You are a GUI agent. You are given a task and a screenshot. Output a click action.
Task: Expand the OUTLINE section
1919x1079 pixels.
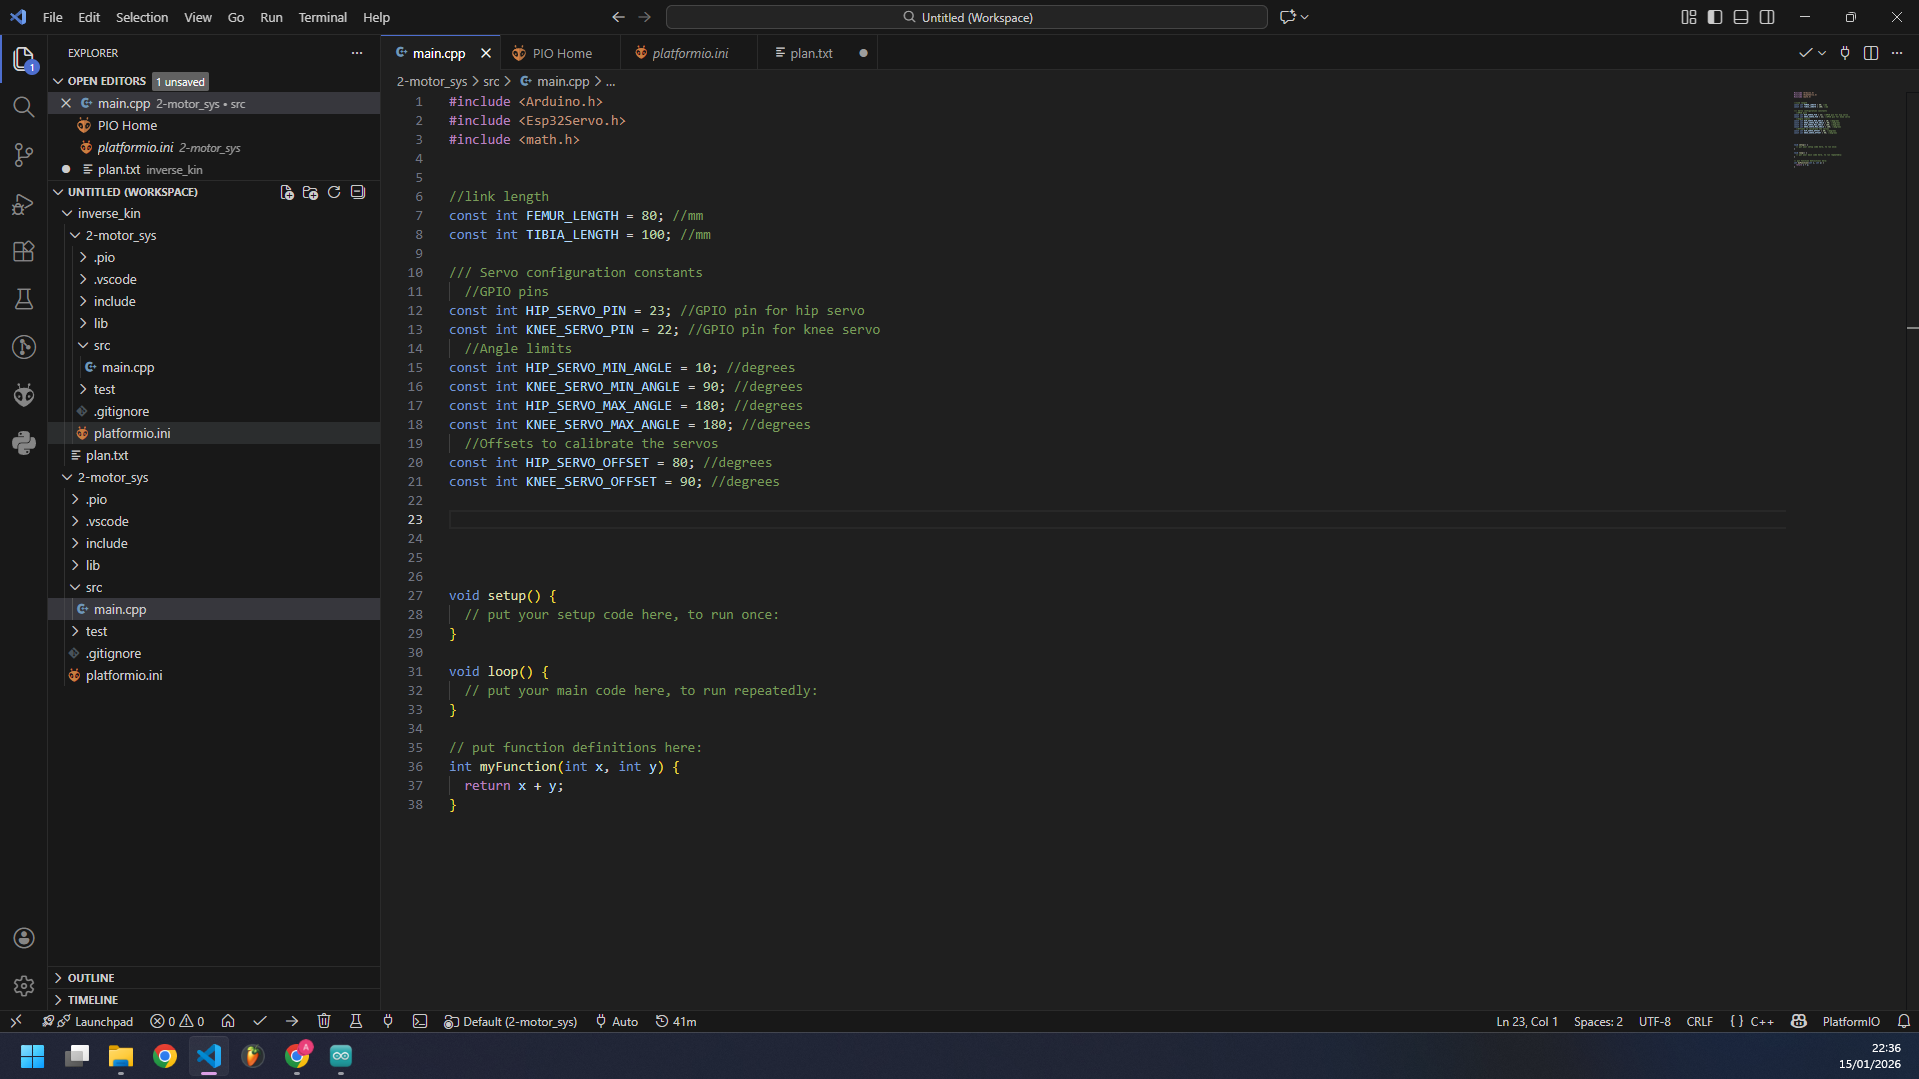tap(91, 977)
